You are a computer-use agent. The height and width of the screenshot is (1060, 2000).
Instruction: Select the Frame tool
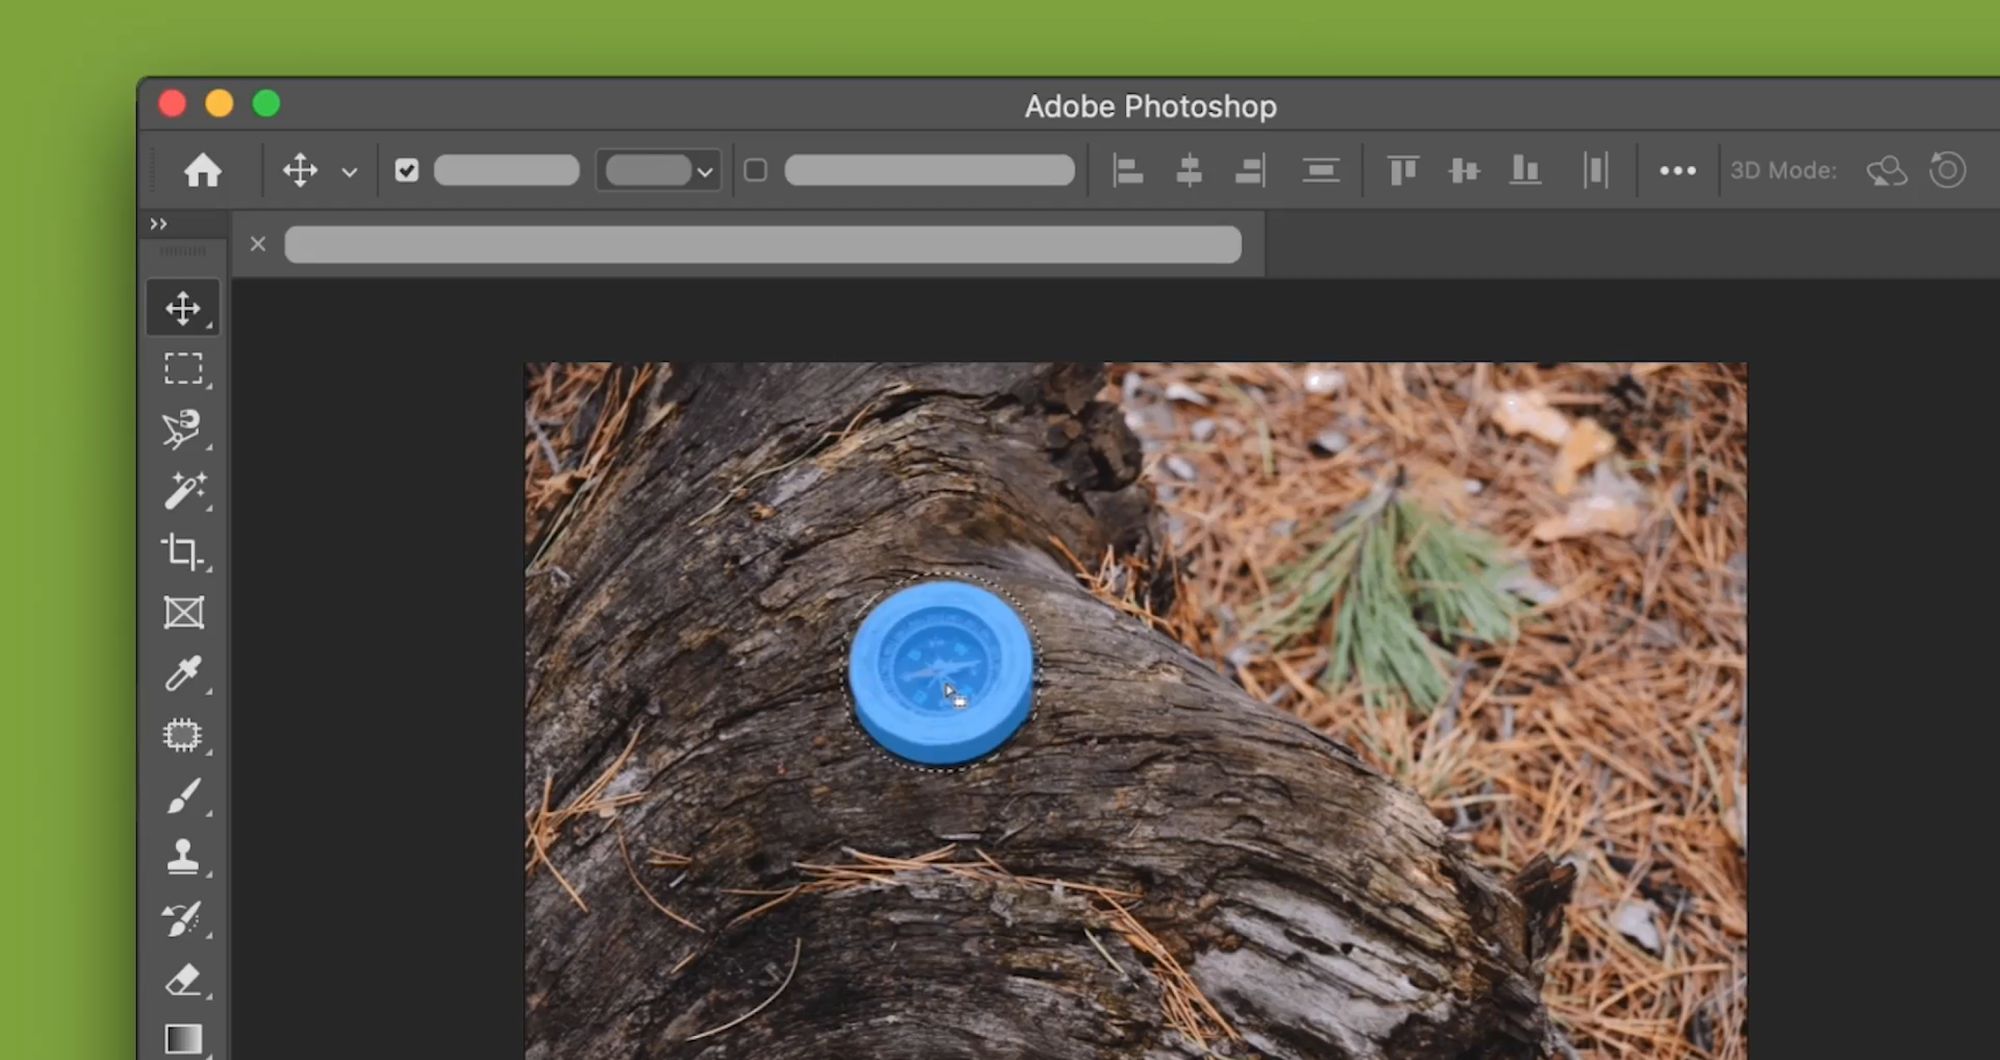click(x=183, y=613)
